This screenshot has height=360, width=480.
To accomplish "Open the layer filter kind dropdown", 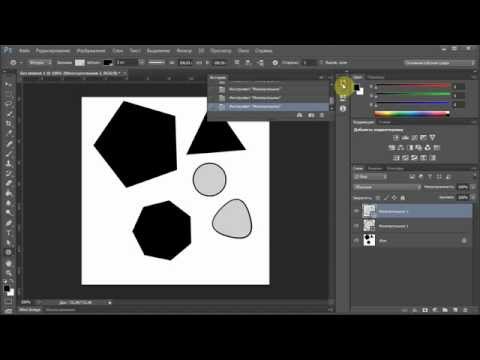I will tap(370, 177).
